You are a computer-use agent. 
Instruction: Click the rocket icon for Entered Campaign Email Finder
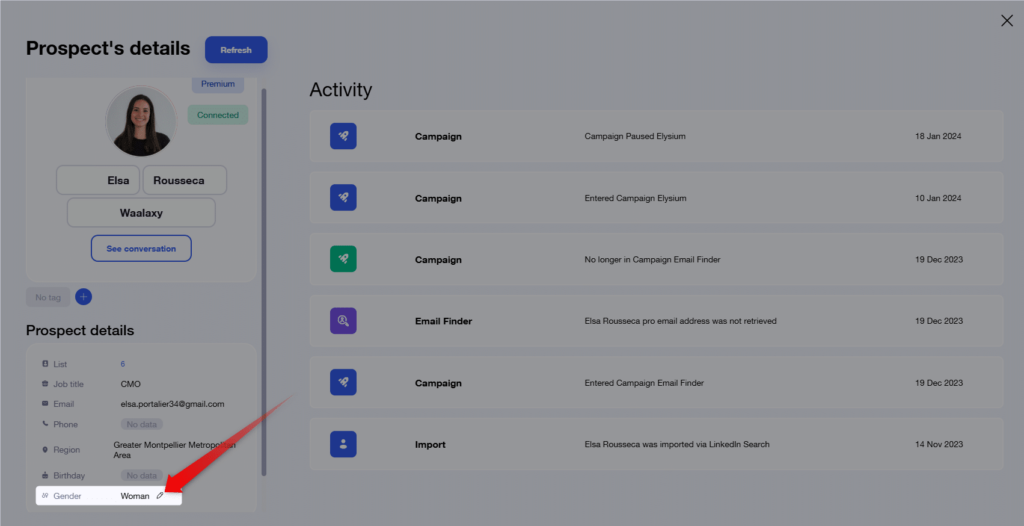343,382
